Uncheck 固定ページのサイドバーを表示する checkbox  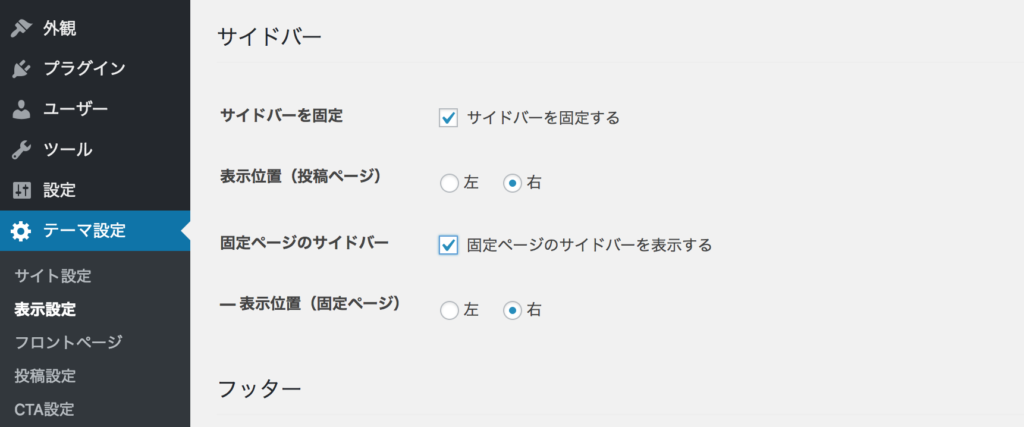pyautogui.click(x=448, y=245)
